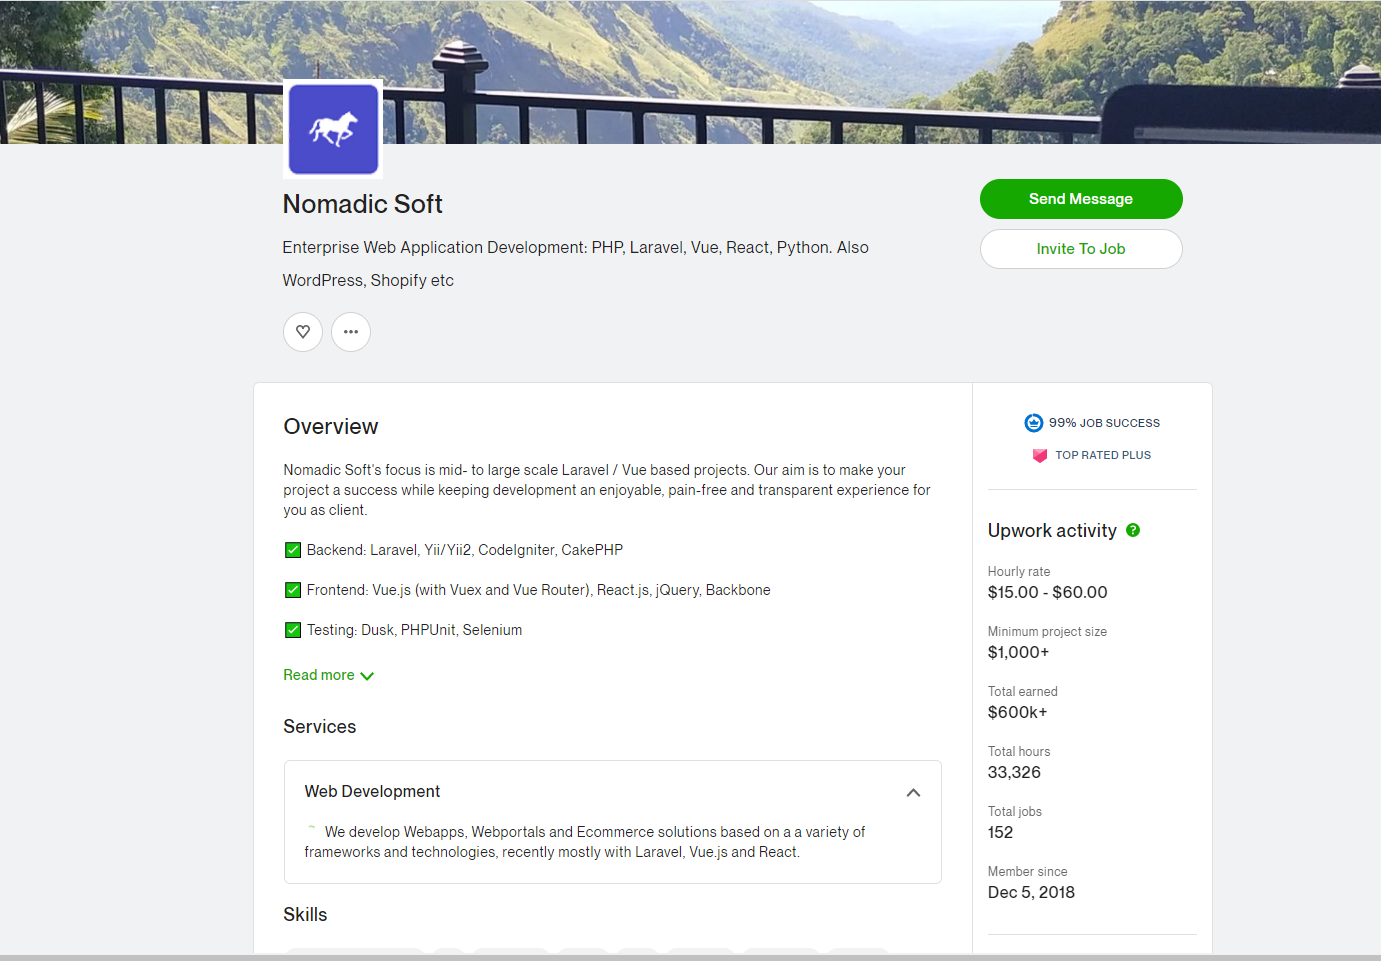The width and height of the screenshot is (1381, 961).
Task: Collapse the Web Development service panel
Action: coord(913,792)
